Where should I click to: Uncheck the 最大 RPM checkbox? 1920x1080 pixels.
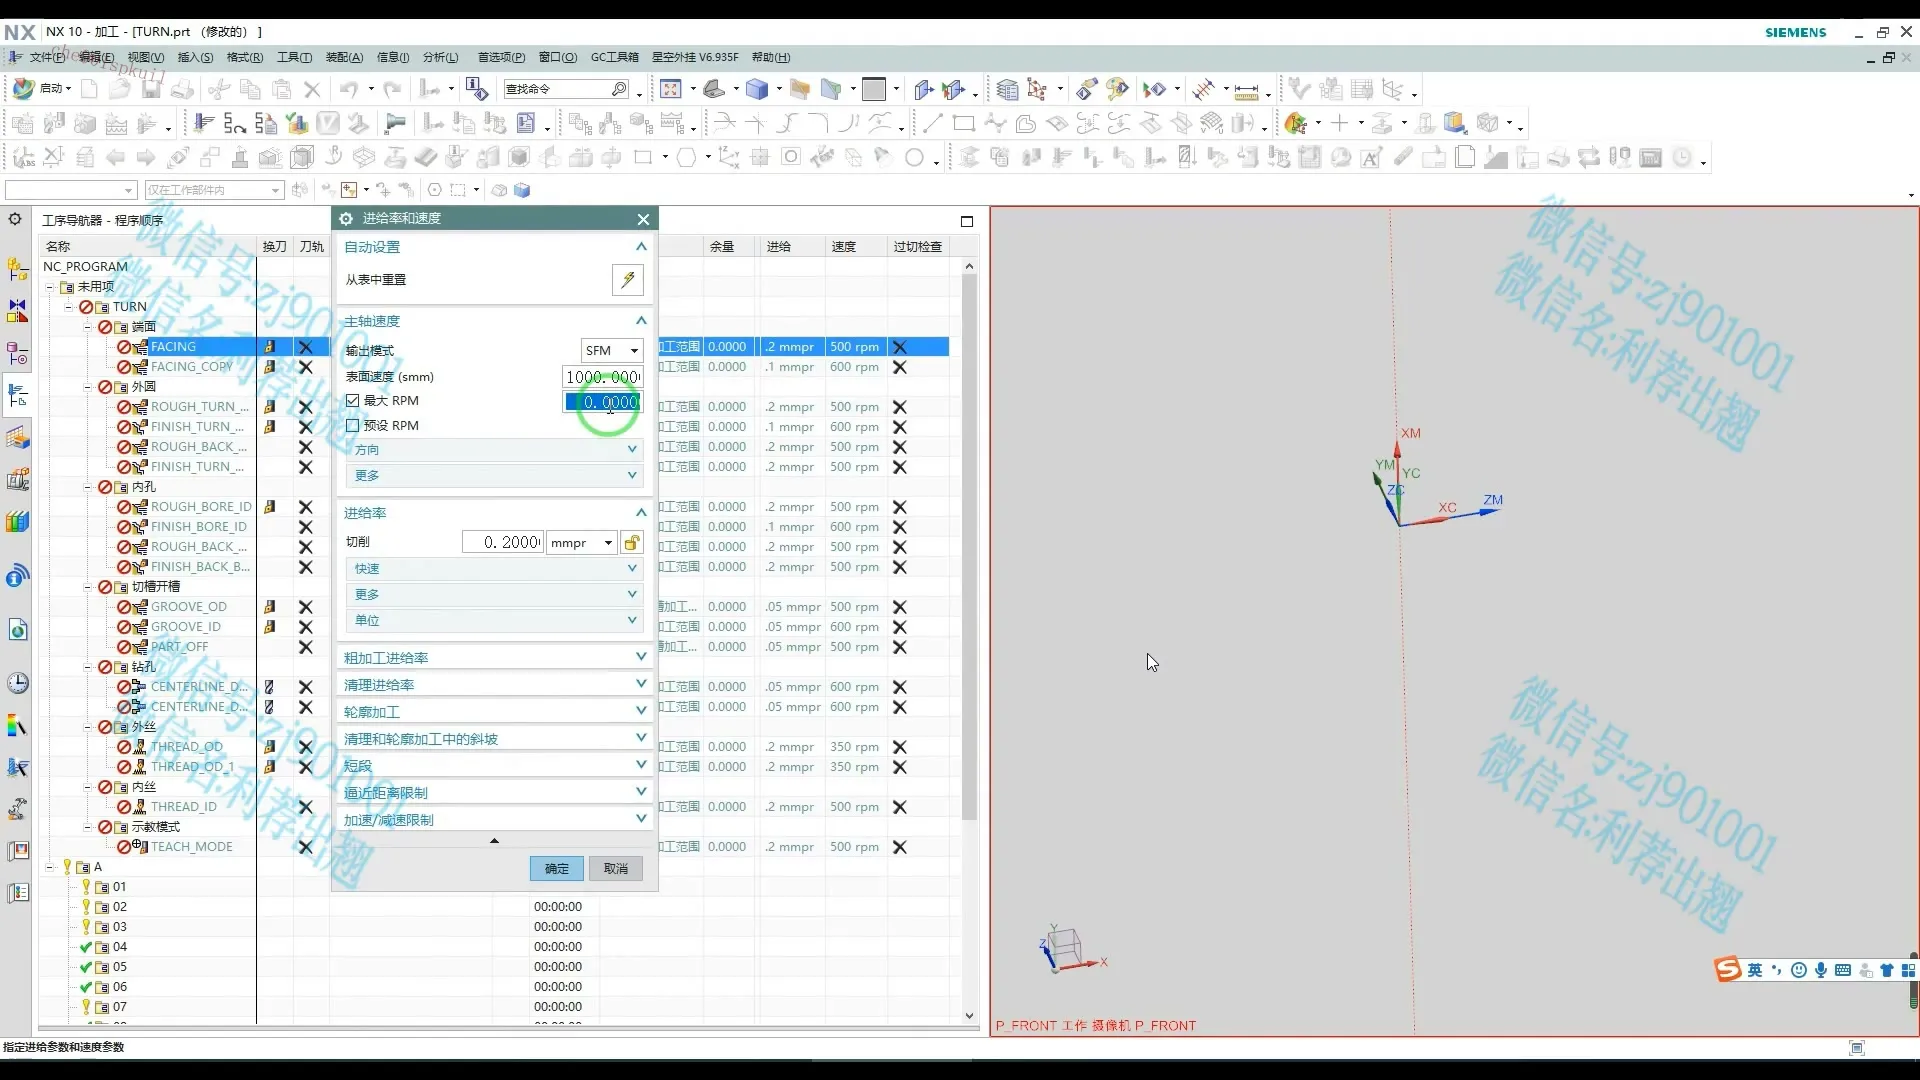(x=352, y=400)
